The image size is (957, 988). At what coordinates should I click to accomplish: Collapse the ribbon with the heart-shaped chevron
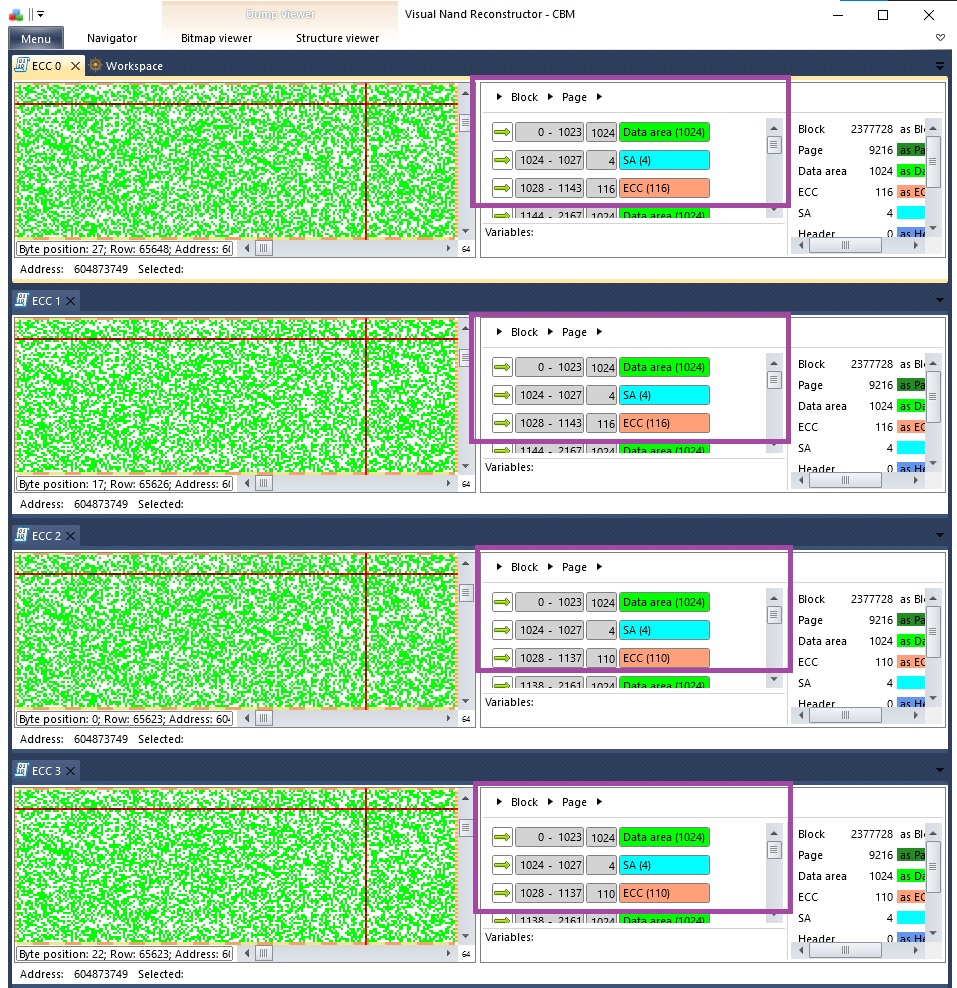[941, 38]
